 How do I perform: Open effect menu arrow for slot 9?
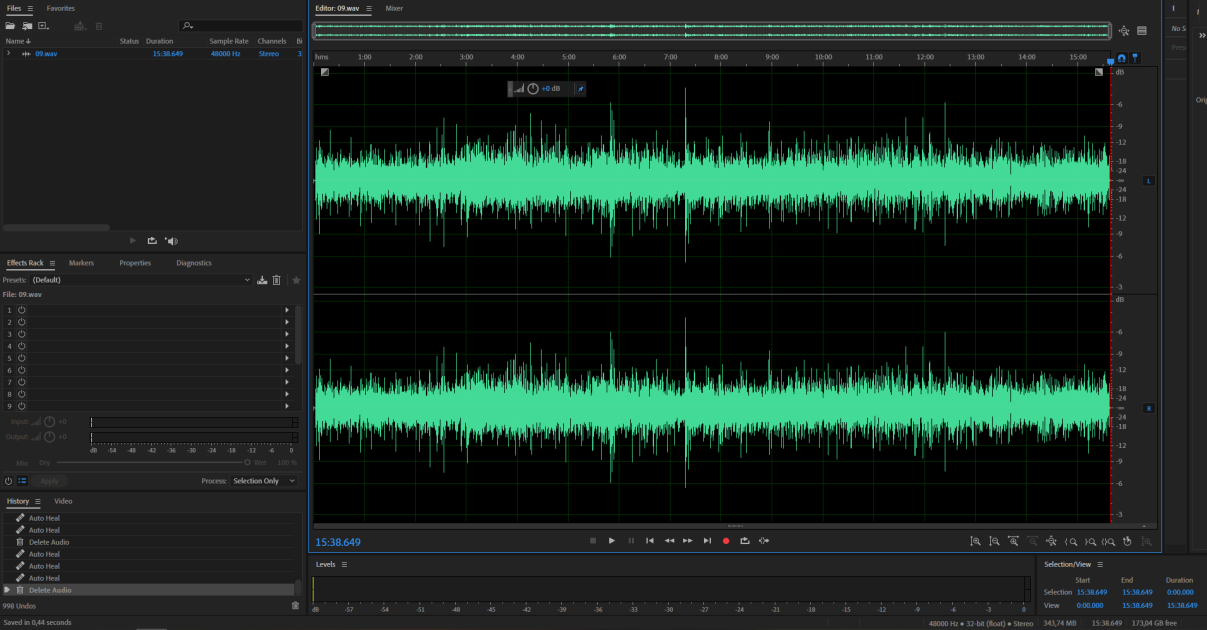point(287,406)
